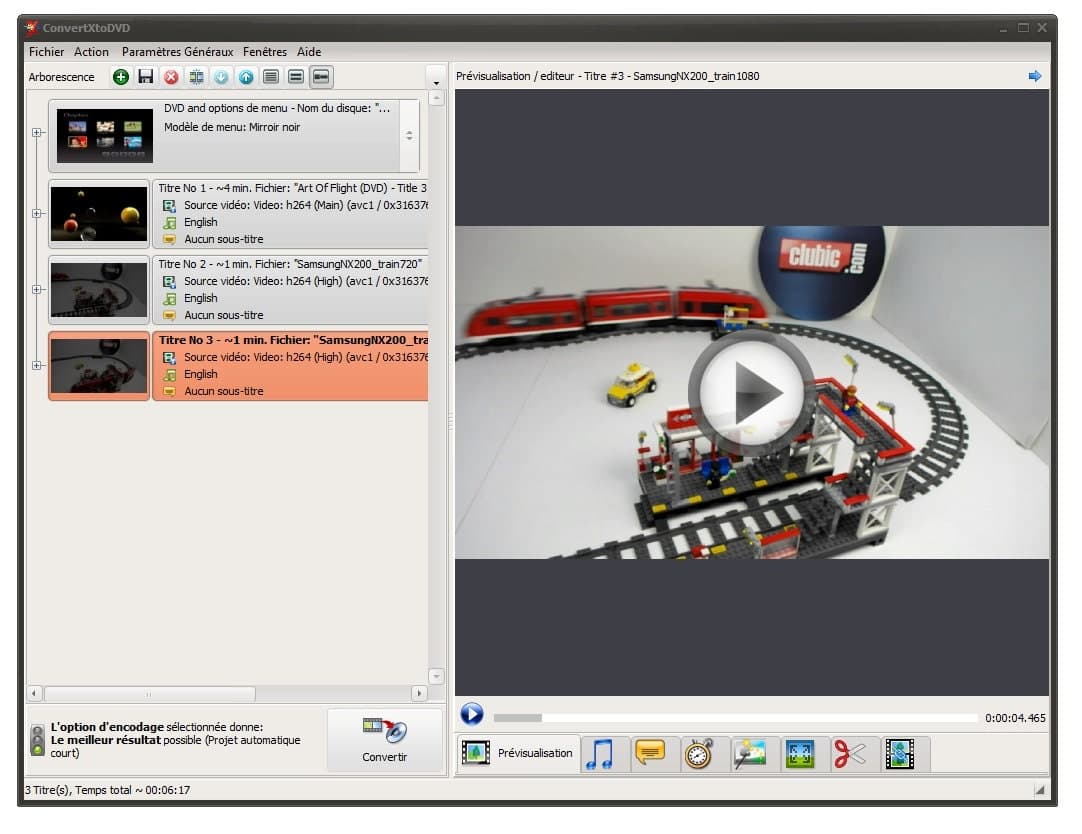Click the small blue play button

pos(472,713)
